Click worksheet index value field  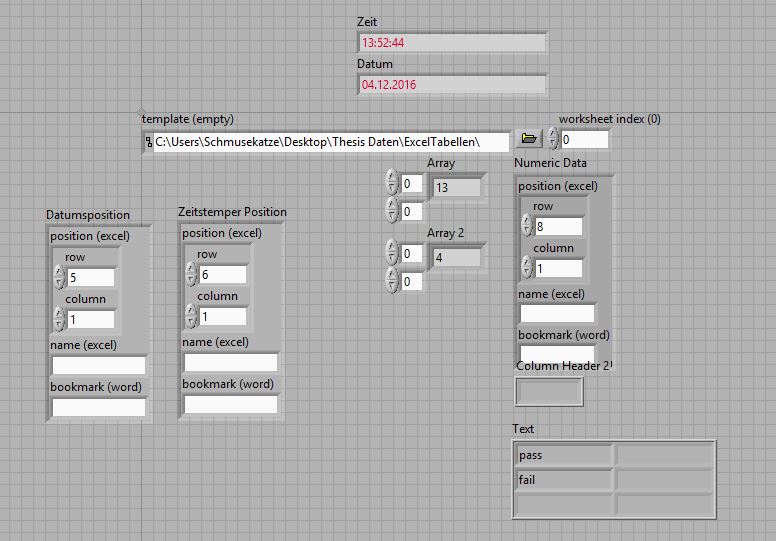point(584,140)
